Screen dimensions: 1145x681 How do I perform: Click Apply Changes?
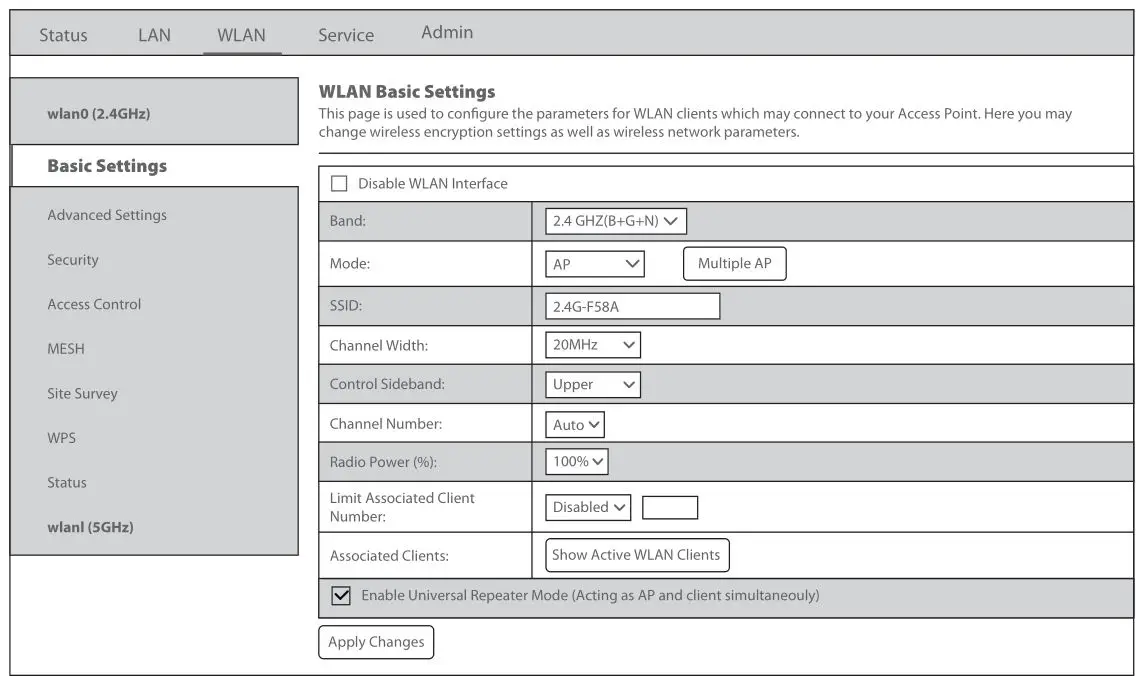pos(375,641)
